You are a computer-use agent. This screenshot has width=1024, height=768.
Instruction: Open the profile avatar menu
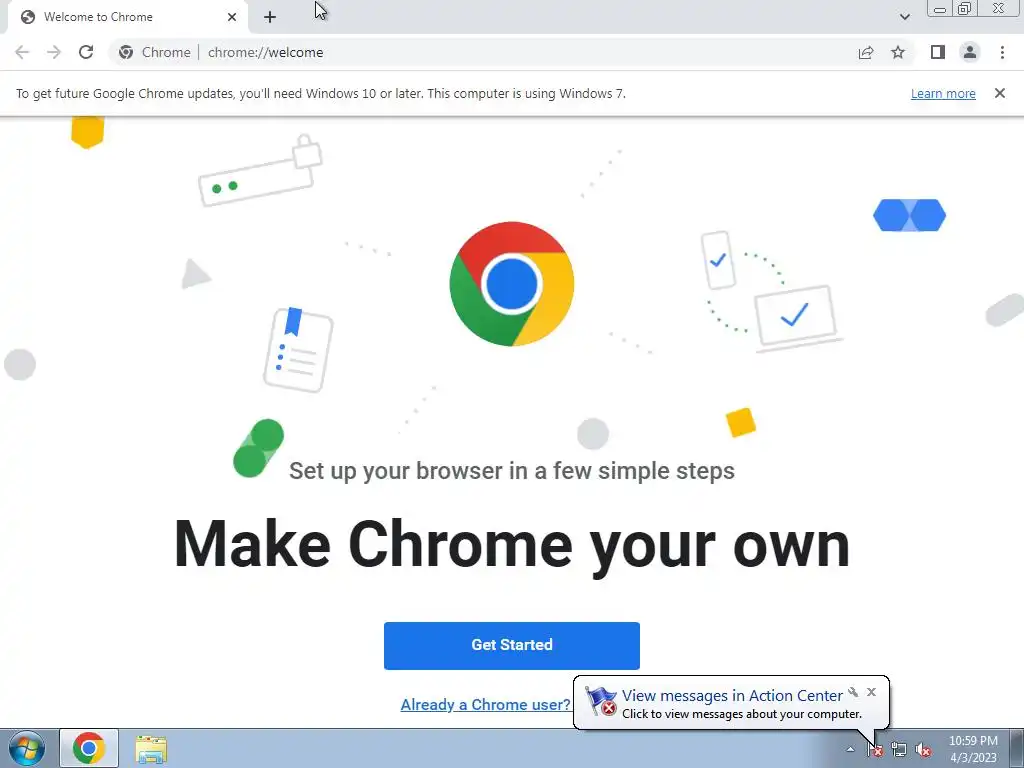[x=970, y=52]
